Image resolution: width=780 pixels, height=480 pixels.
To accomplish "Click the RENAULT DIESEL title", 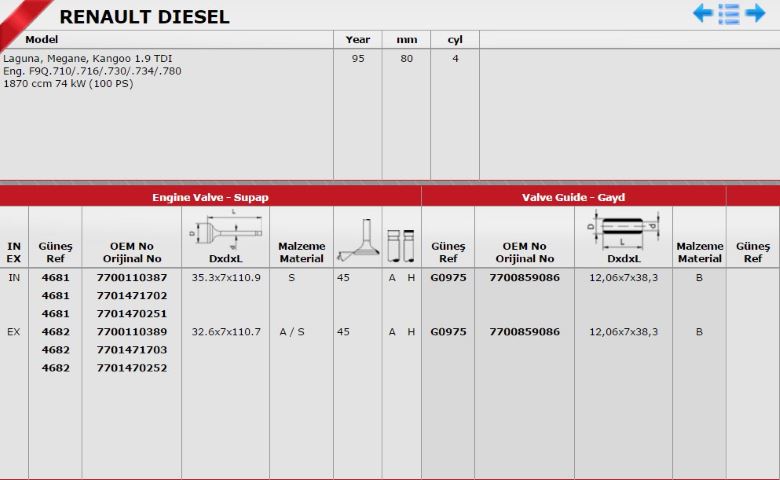I will [144, 17].
